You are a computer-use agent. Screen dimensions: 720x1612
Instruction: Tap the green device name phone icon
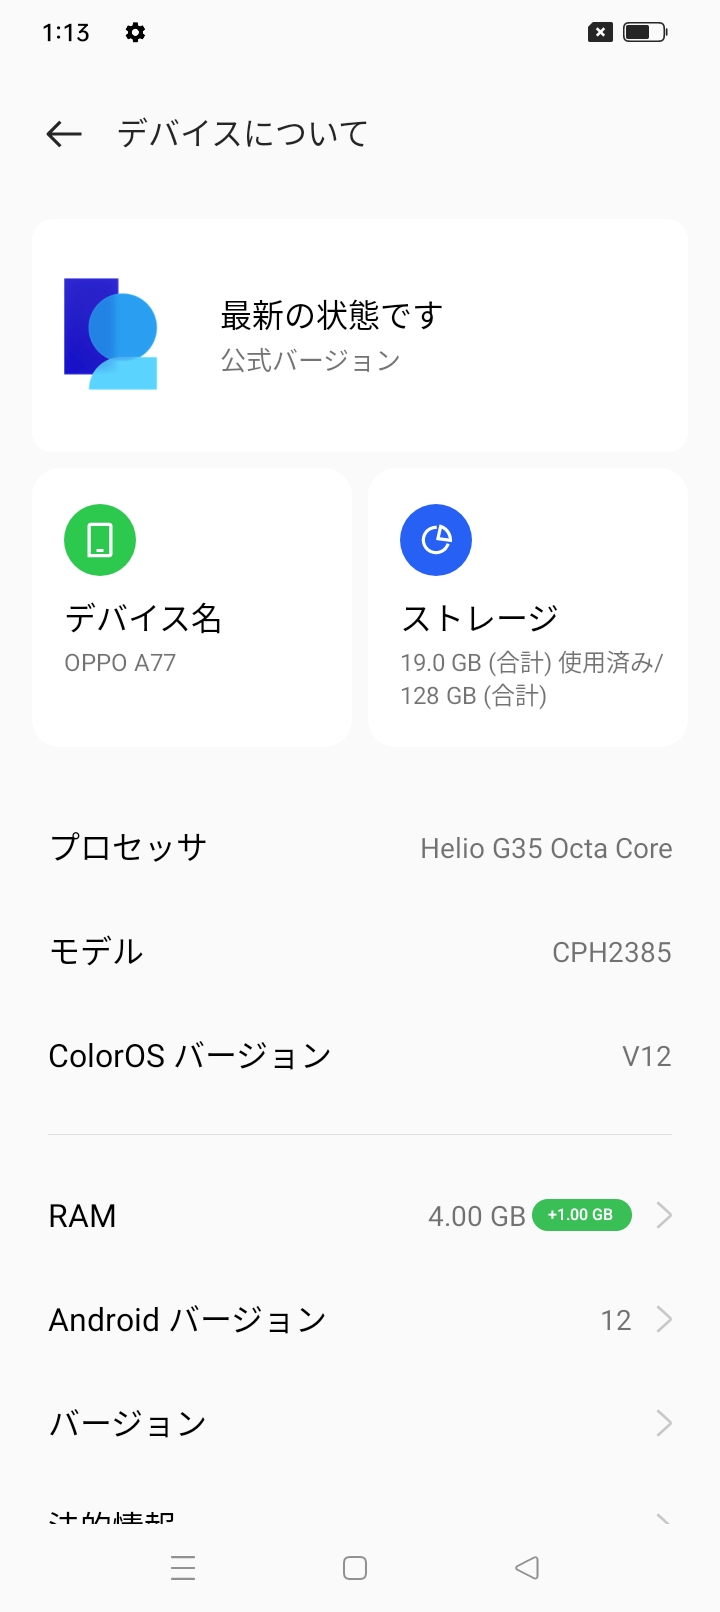pyautogui.click(x=100, y=540)
